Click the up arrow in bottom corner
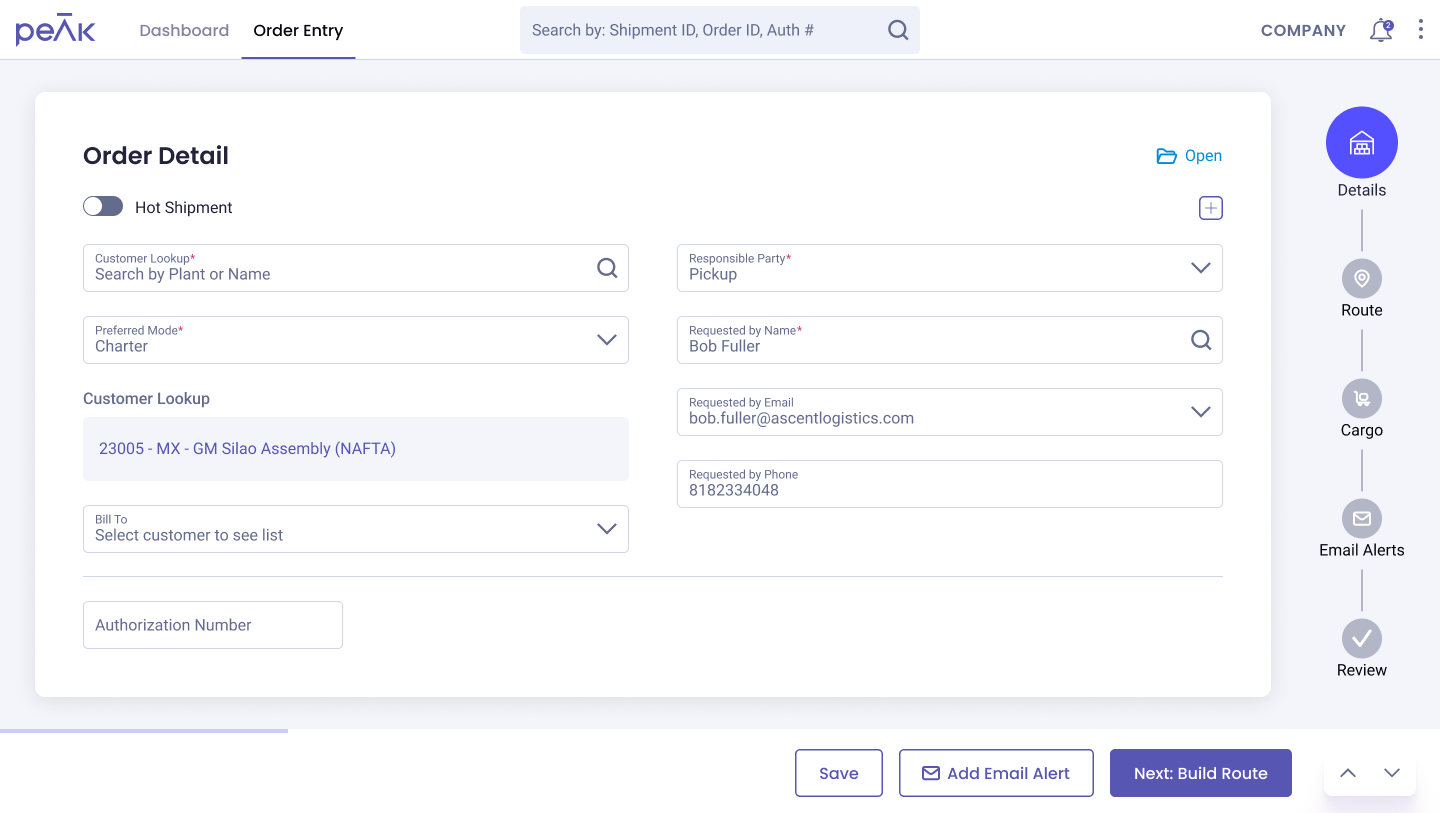The image size is (1440, 813). point(1348,773)
